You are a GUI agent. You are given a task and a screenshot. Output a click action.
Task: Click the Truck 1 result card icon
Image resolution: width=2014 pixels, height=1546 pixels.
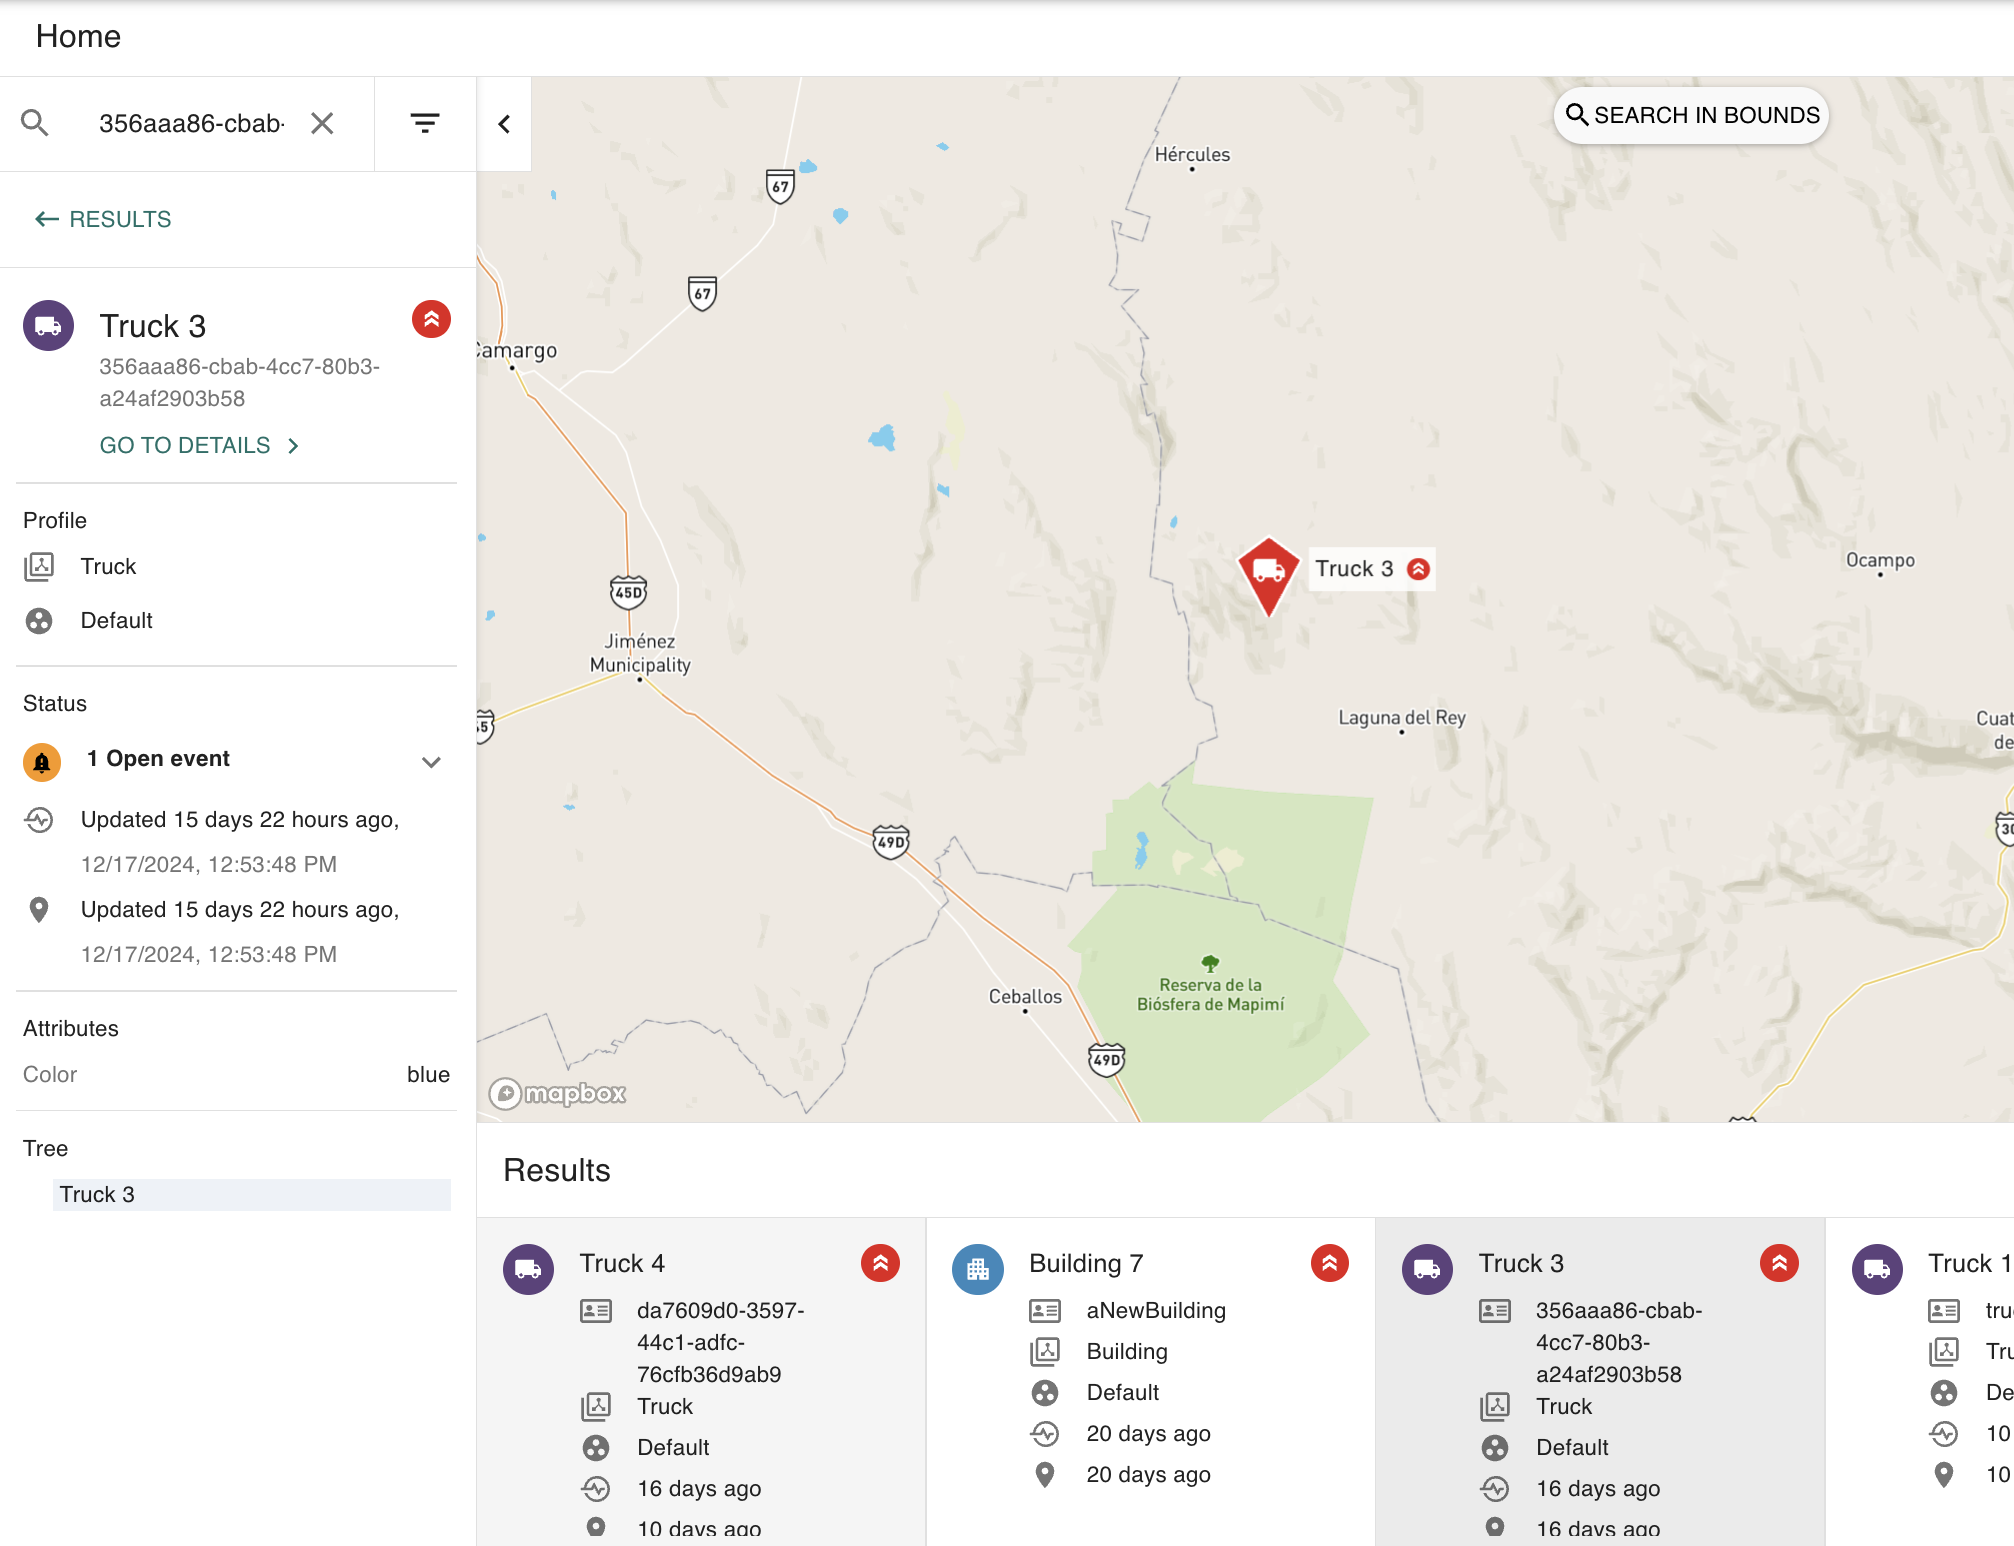coord(1877,1269)
